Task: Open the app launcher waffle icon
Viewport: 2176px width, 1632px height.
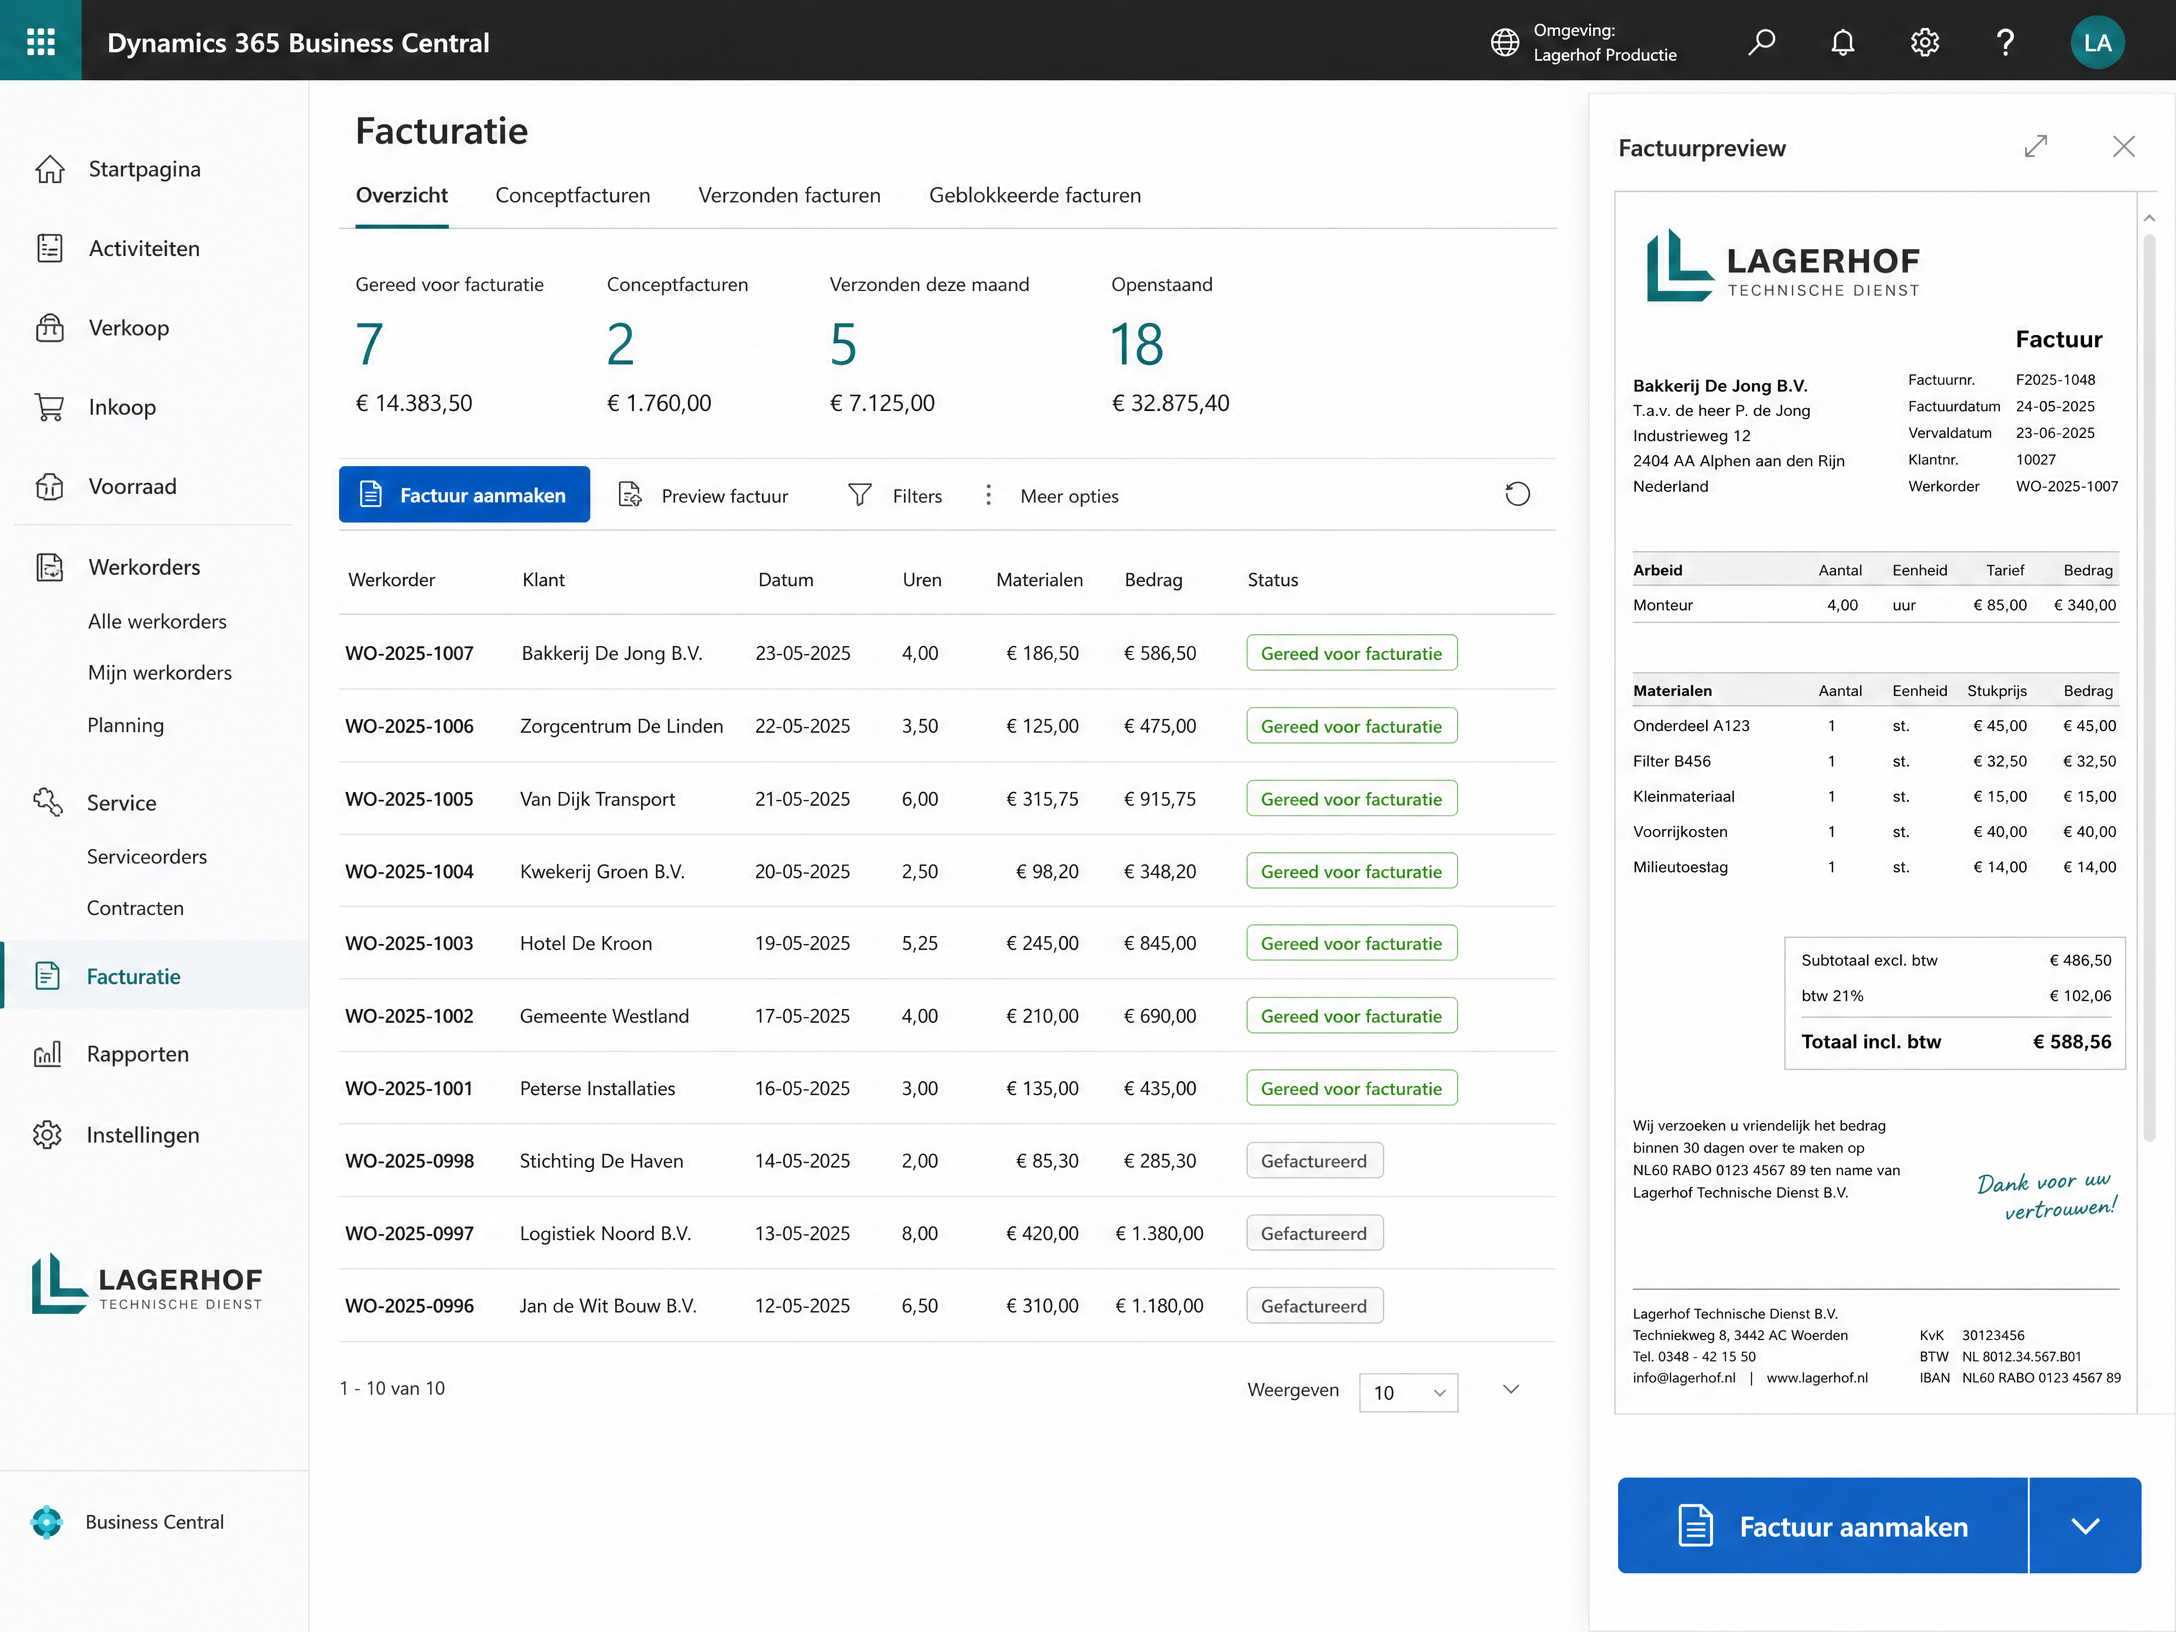Action: point(41,41)
